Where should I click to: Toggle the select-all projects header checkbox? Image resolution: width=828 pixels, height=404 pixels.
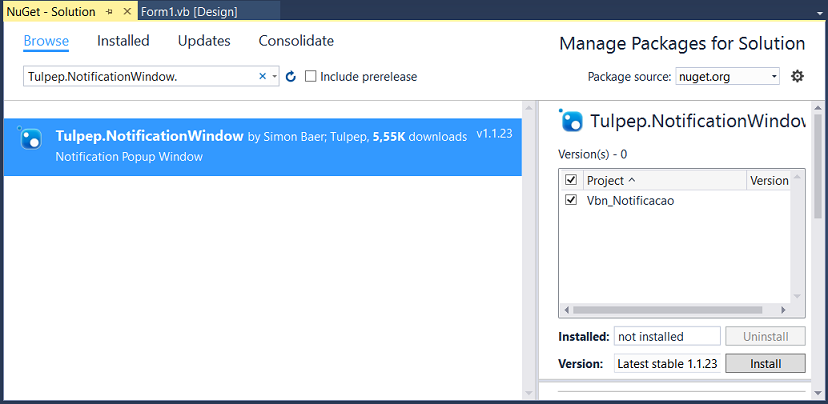[571, 180]
